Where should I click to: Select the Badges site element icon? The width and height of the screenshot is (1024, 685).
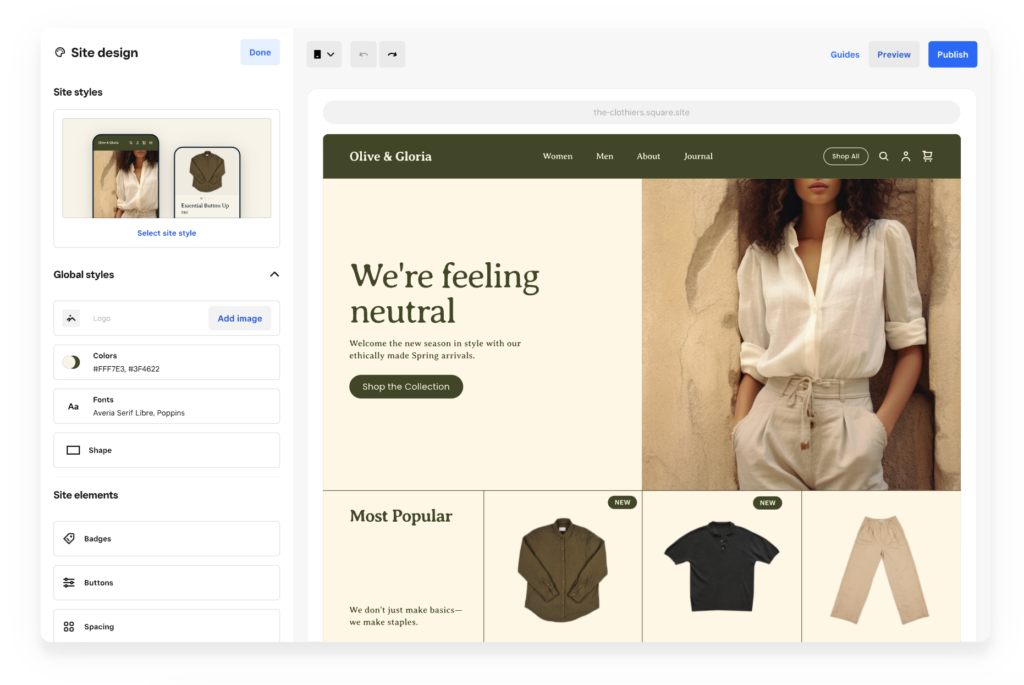68,538
